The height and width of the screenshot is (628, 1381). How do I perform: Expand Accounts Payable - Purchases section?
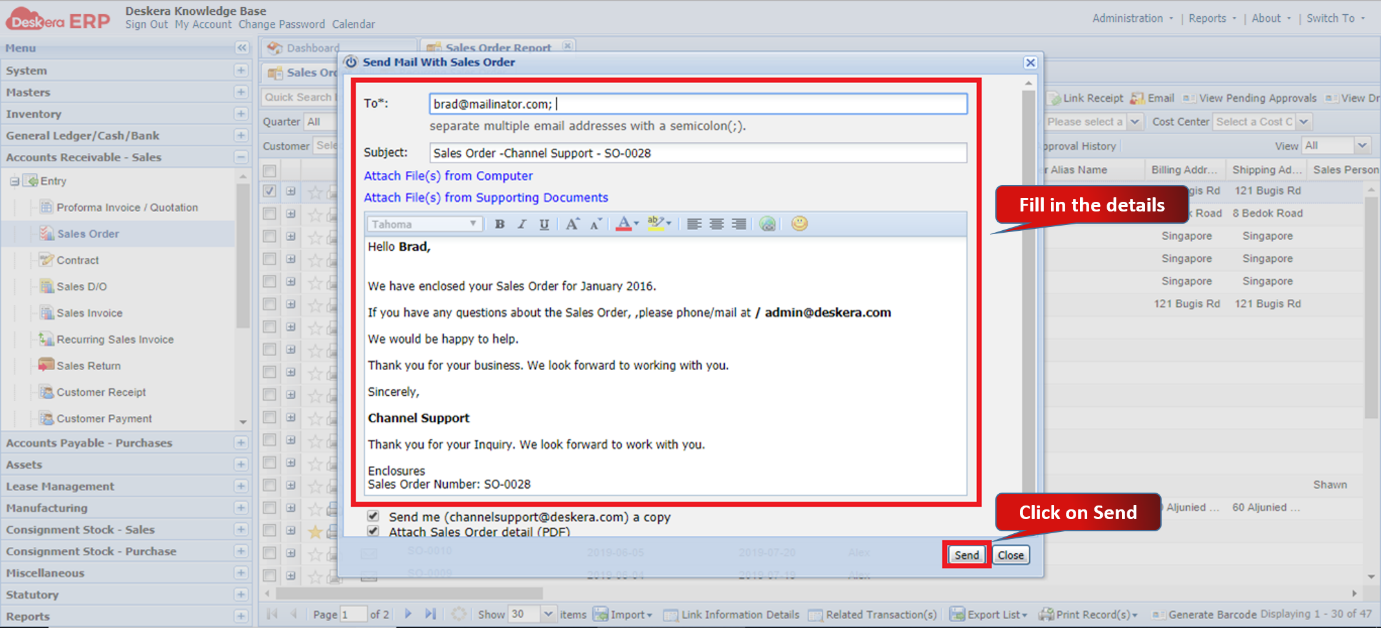241,443
